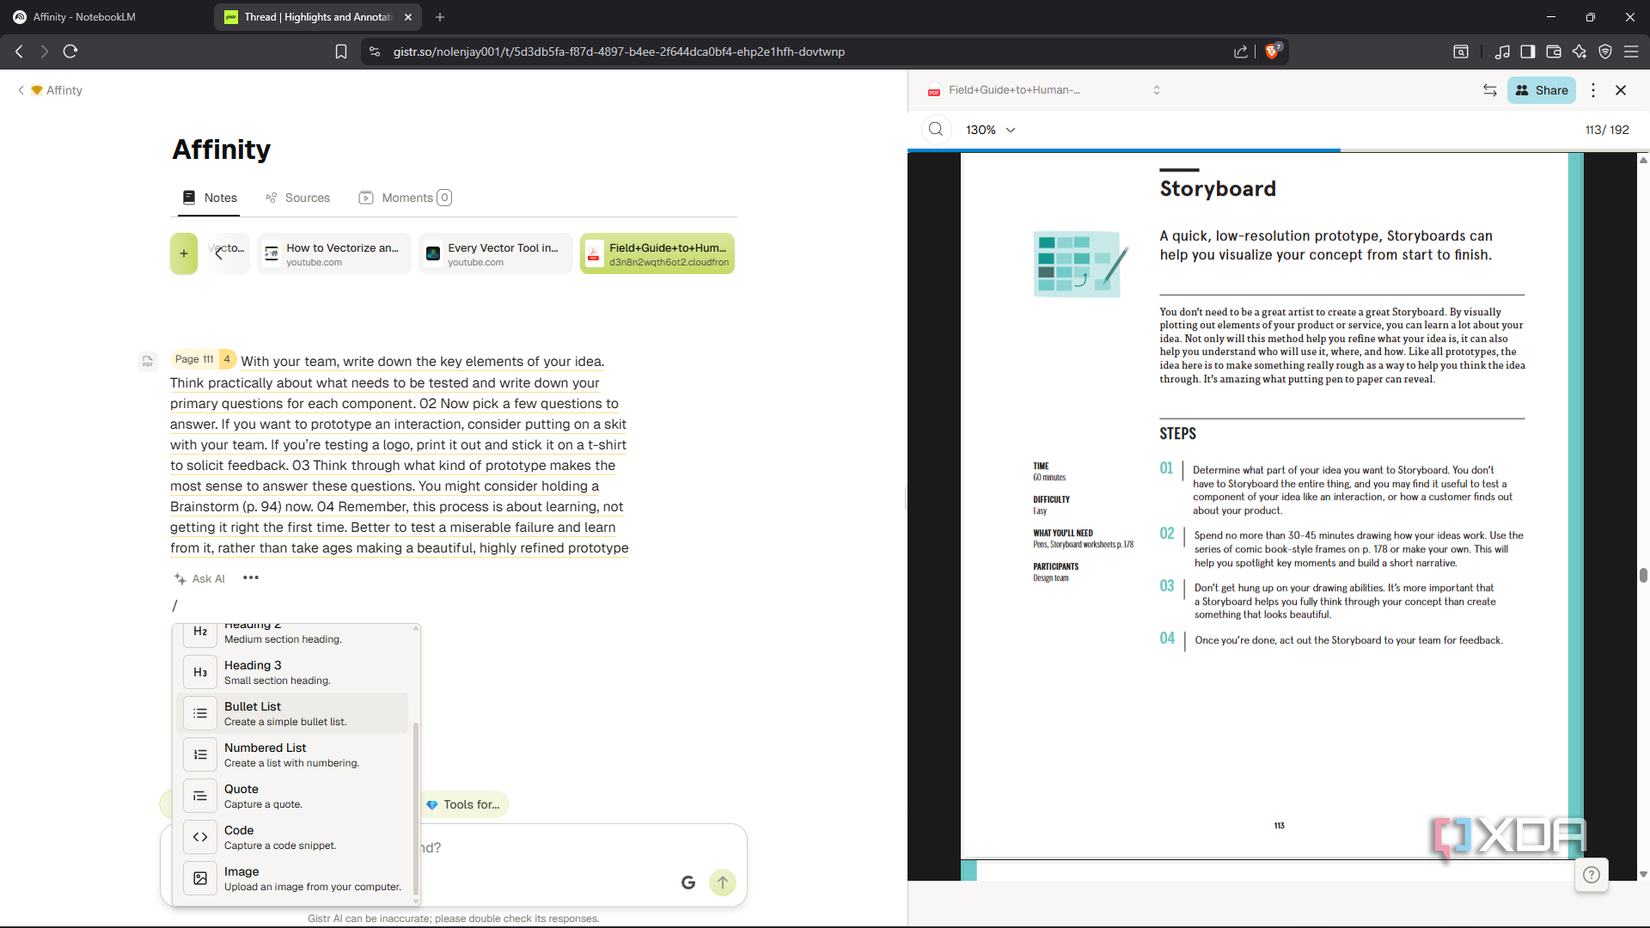Open the 130% zoom level dropdown
Viewport: 1650px width, 928px height.
click(990, 129)
